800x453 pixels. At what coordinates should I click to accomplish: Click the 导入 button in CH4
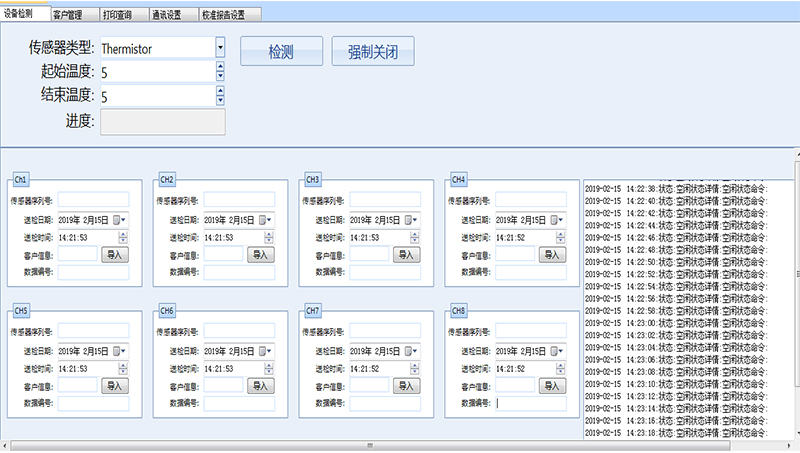coord(553,255)
